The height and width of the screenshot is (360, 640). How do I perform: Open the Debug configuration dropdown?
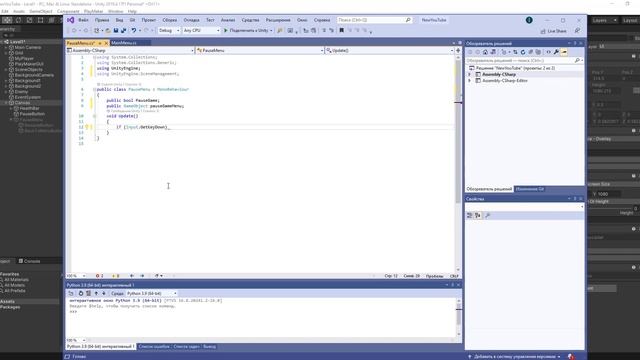point(169,31)
